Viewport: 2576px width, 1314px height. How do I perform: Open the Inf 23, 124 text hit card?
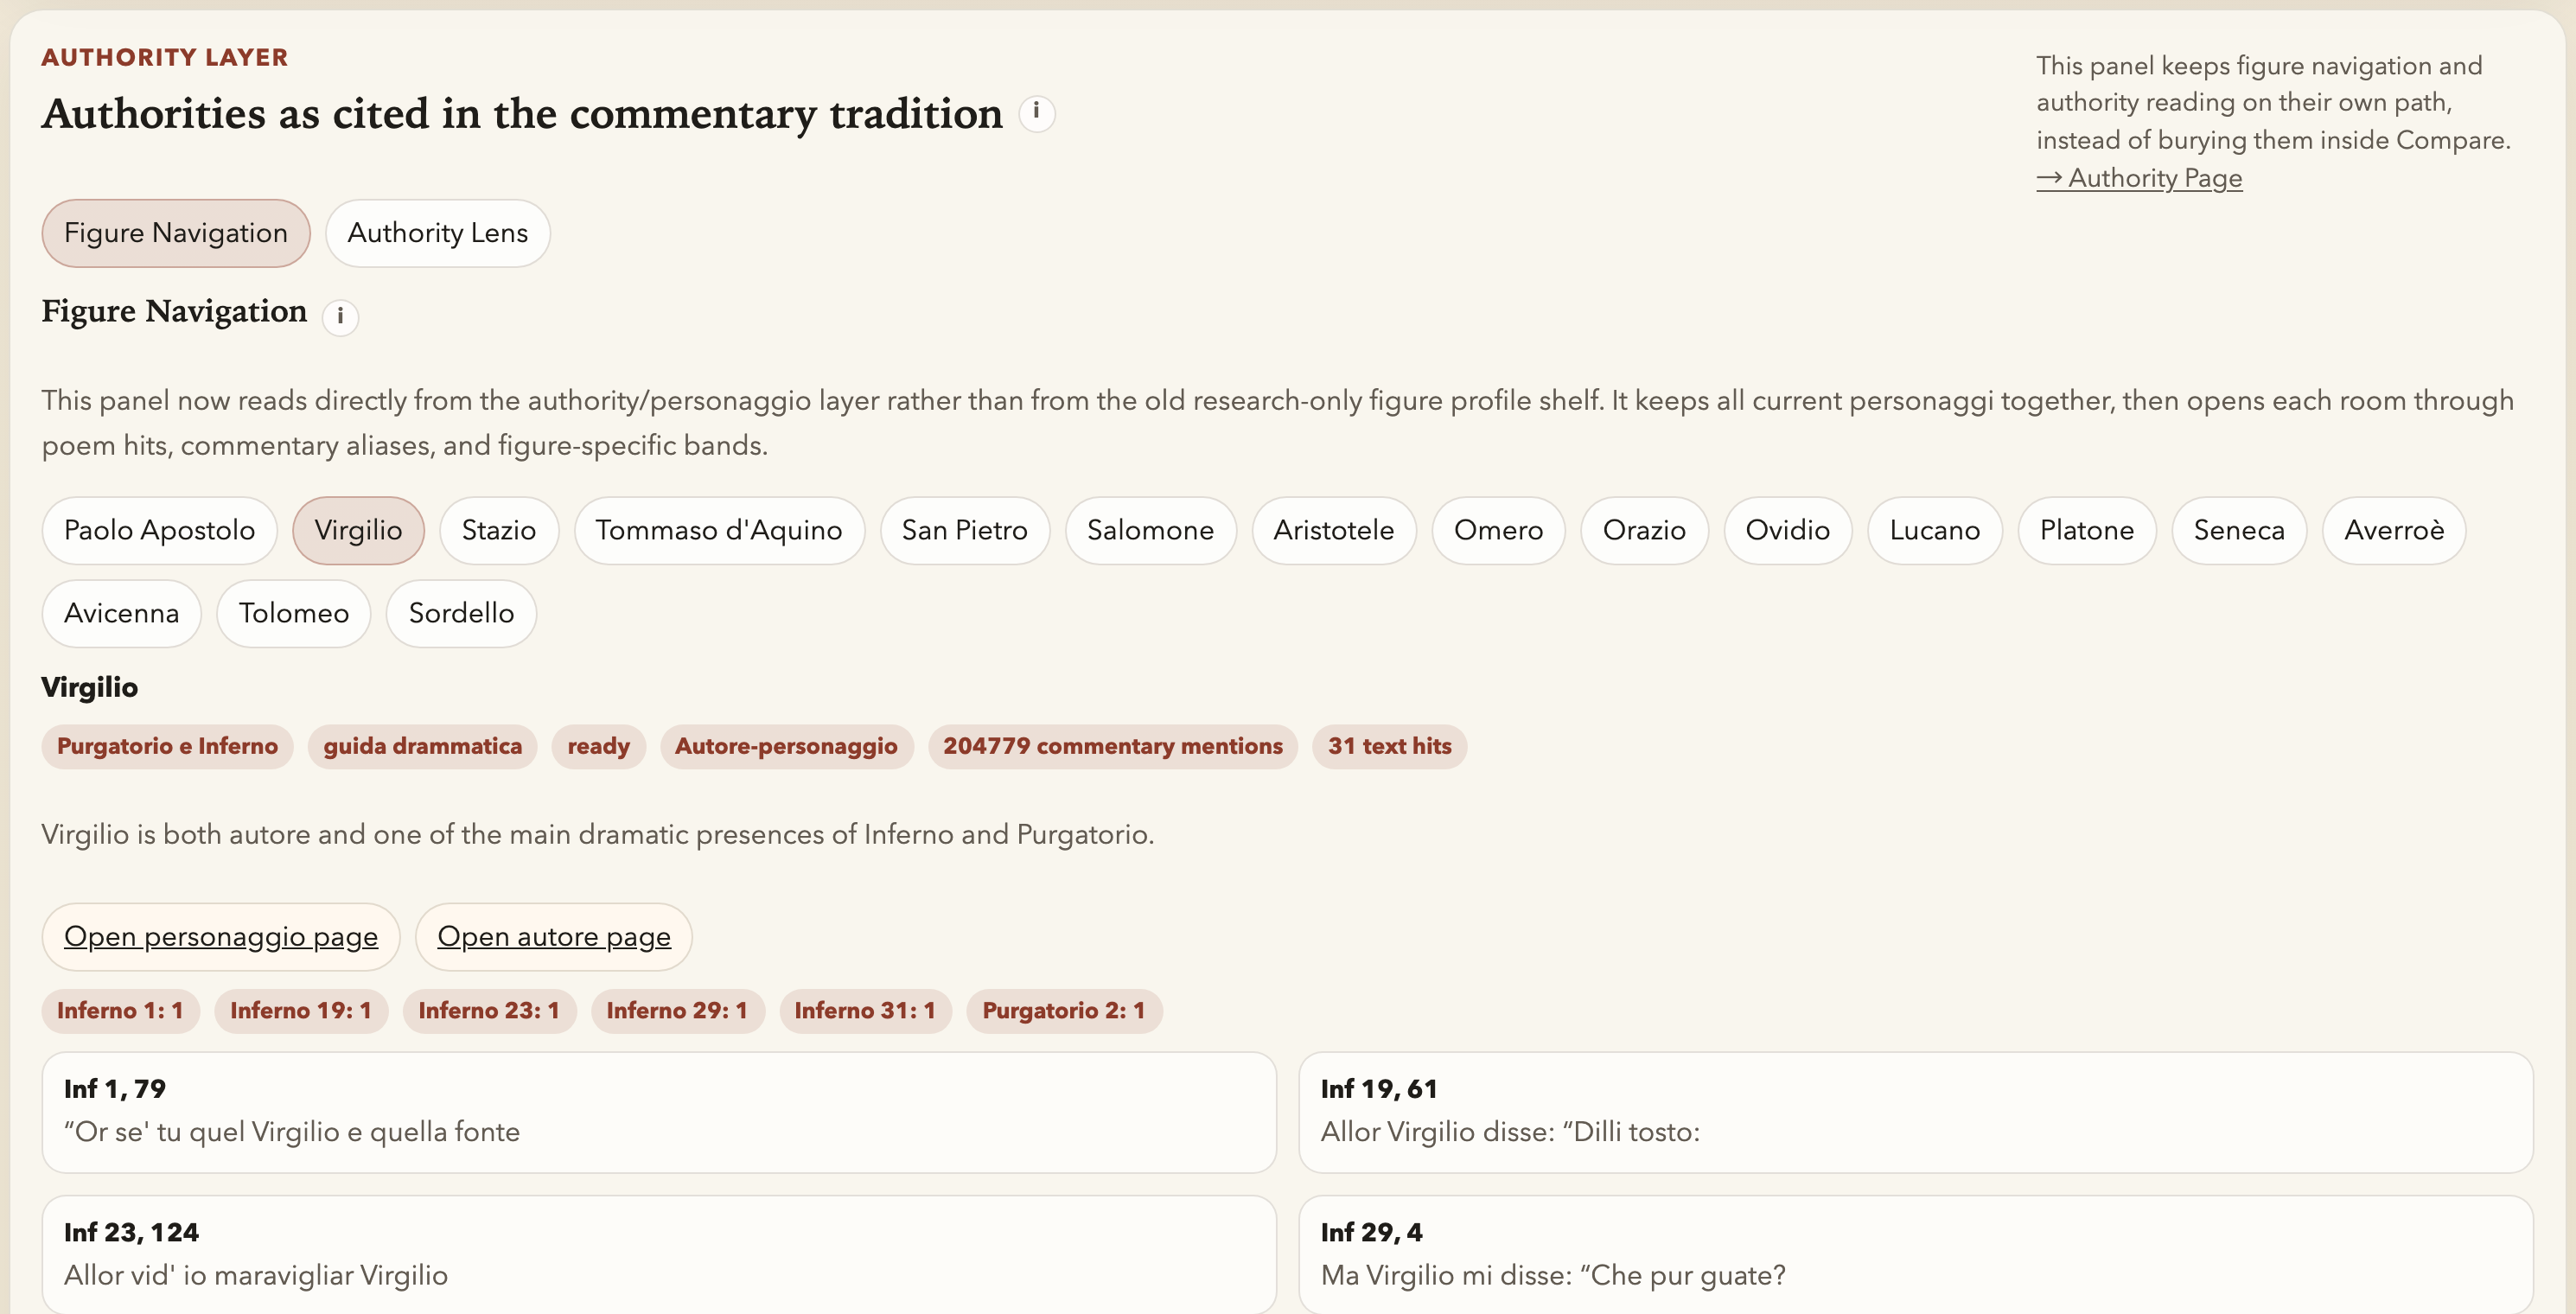tap(658, 1254)
